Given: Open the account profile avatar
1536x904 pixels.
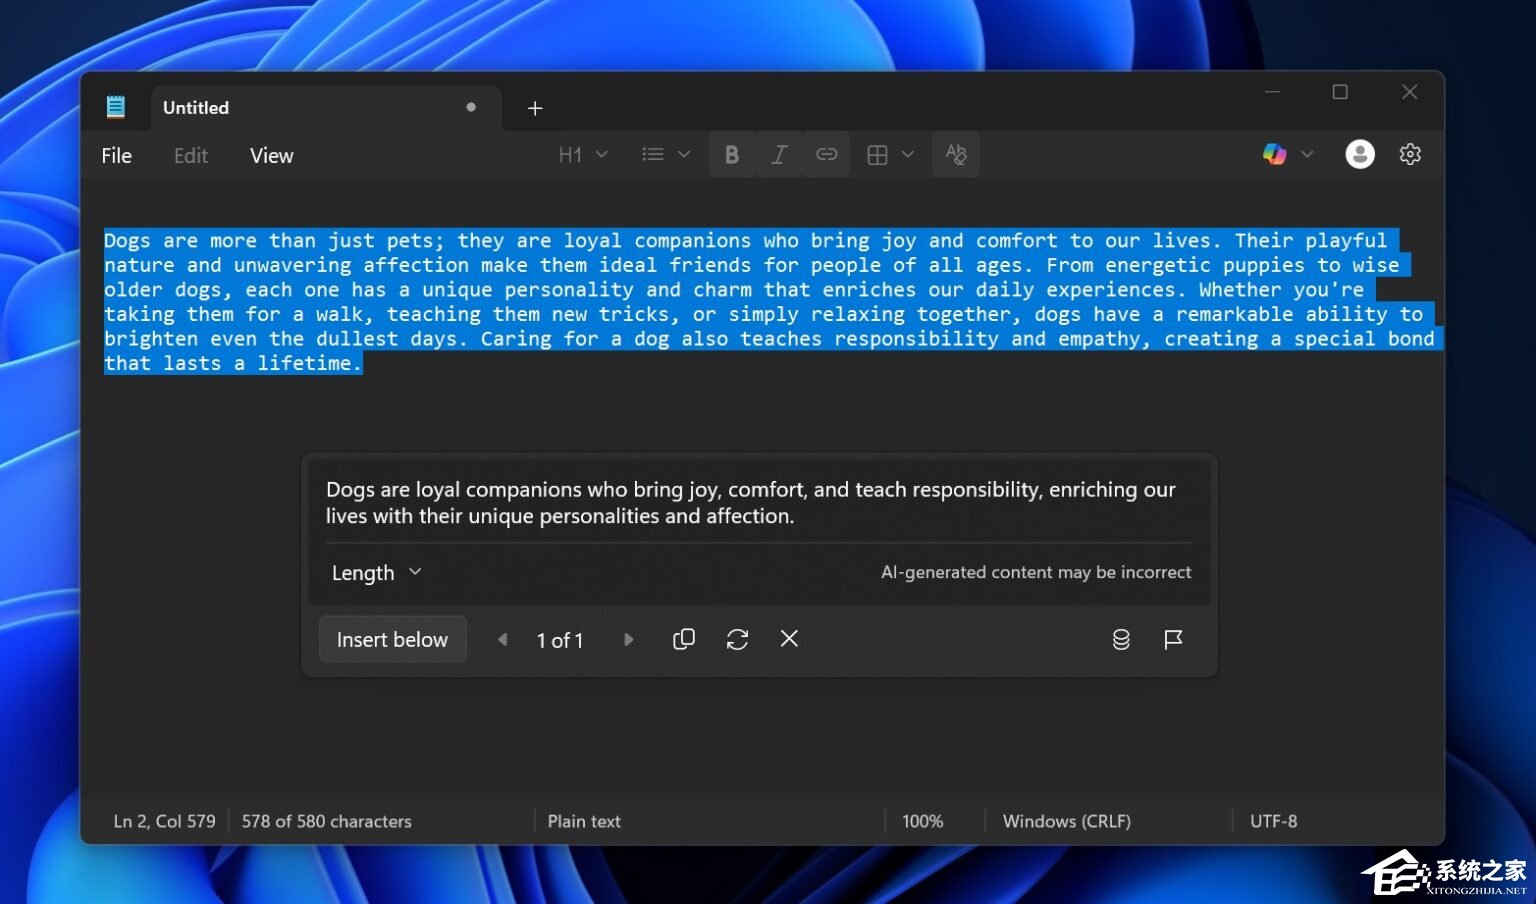Looking at the screenshot, I should coord(1360,154).
